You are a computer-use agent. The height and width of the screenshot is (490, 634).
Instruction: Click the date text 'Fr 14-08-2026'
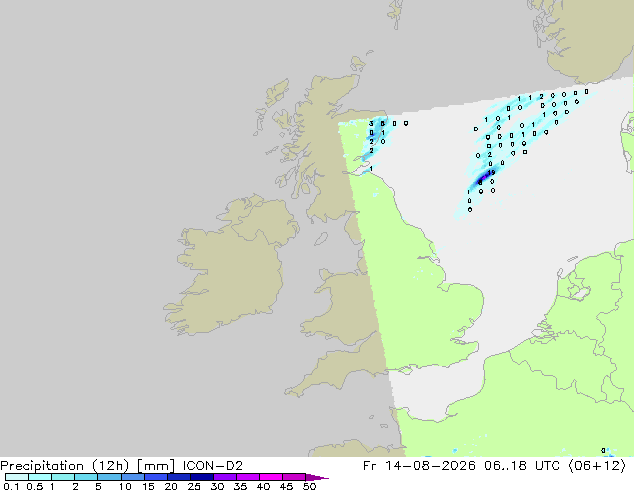419,466
